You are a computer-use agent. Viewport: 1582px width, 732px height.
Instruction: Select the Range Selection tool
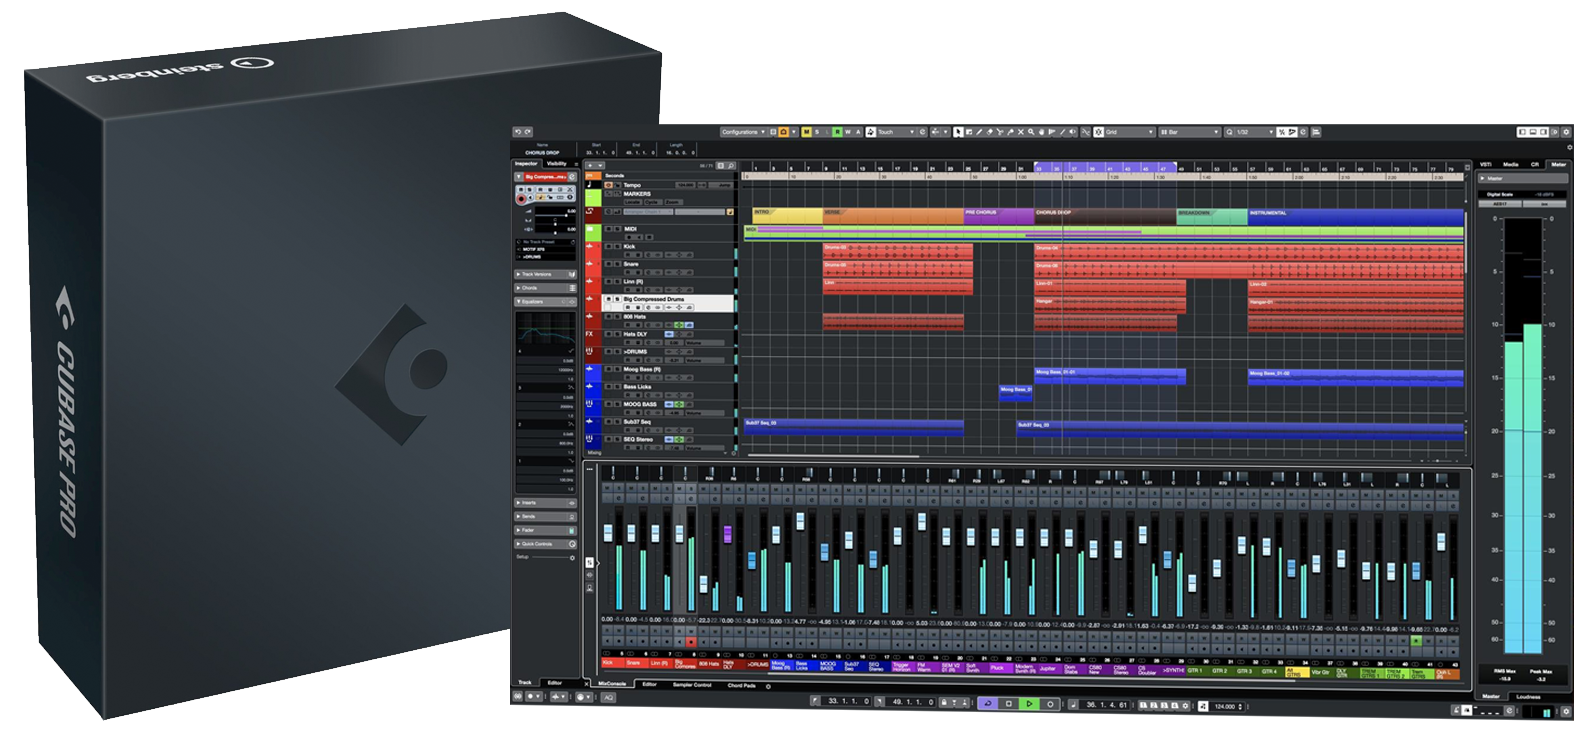pos(969,132)
